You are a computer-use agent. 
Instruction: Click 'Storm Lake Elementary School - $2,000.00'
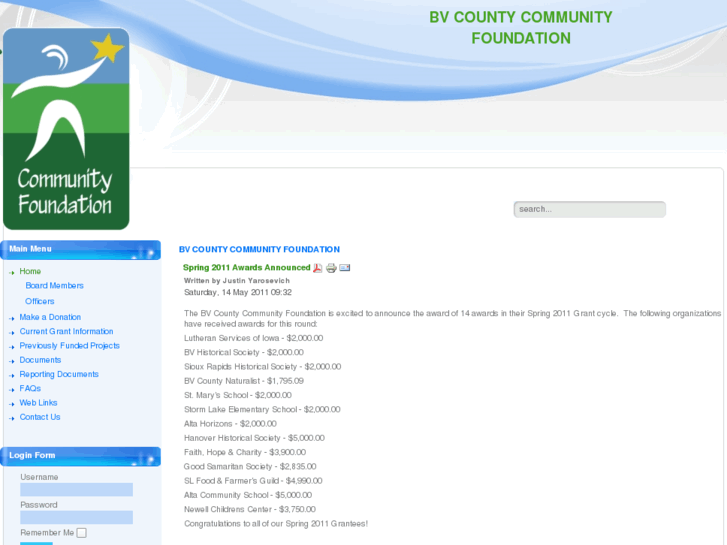262,410
